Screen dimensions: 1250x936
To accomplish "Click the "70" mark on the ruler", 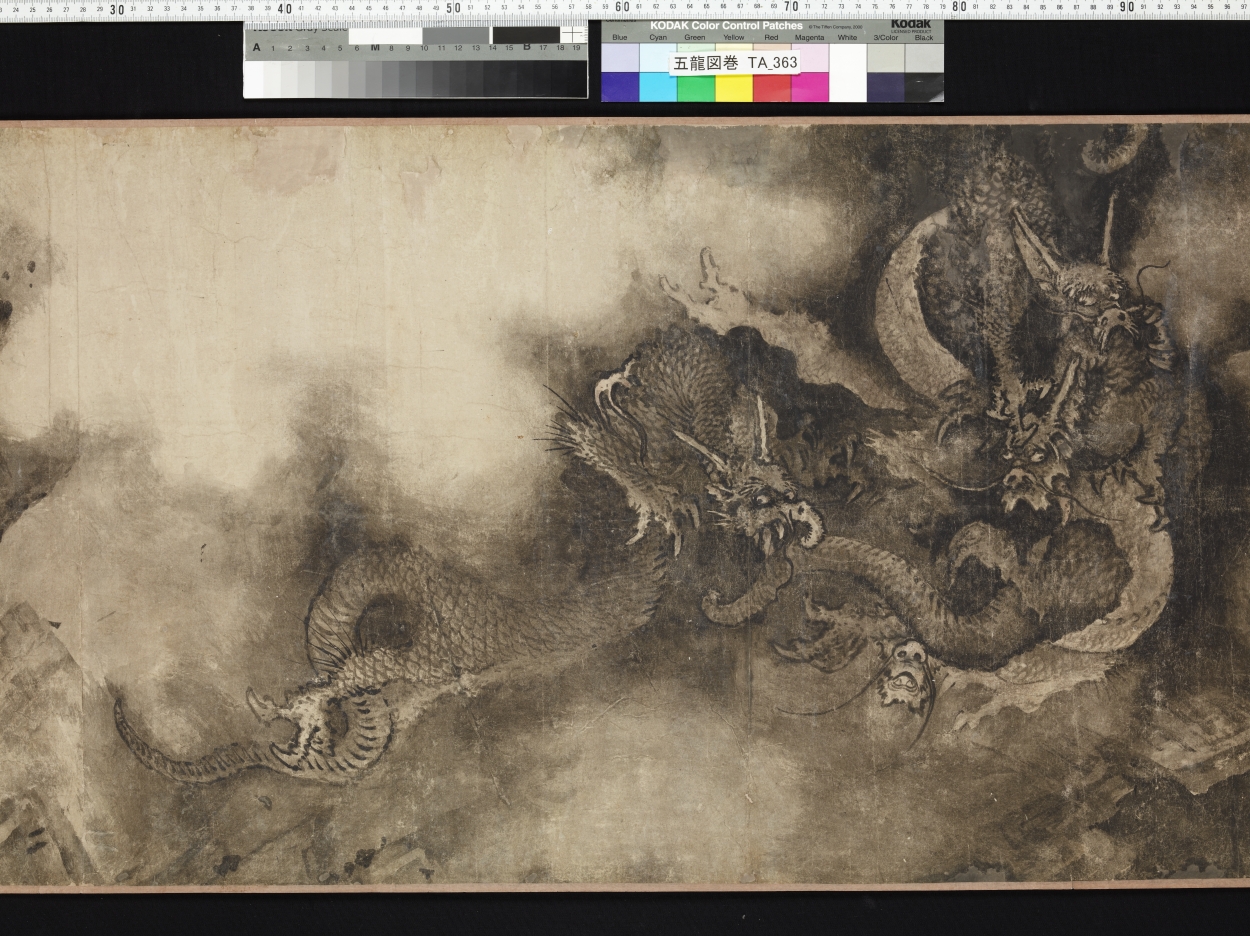I will pos(790,8).
